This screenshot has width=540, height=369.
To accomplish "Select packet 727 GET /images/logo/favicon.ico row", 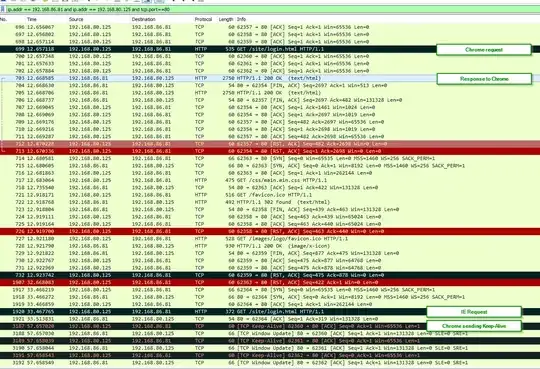I will pos(270,238).
